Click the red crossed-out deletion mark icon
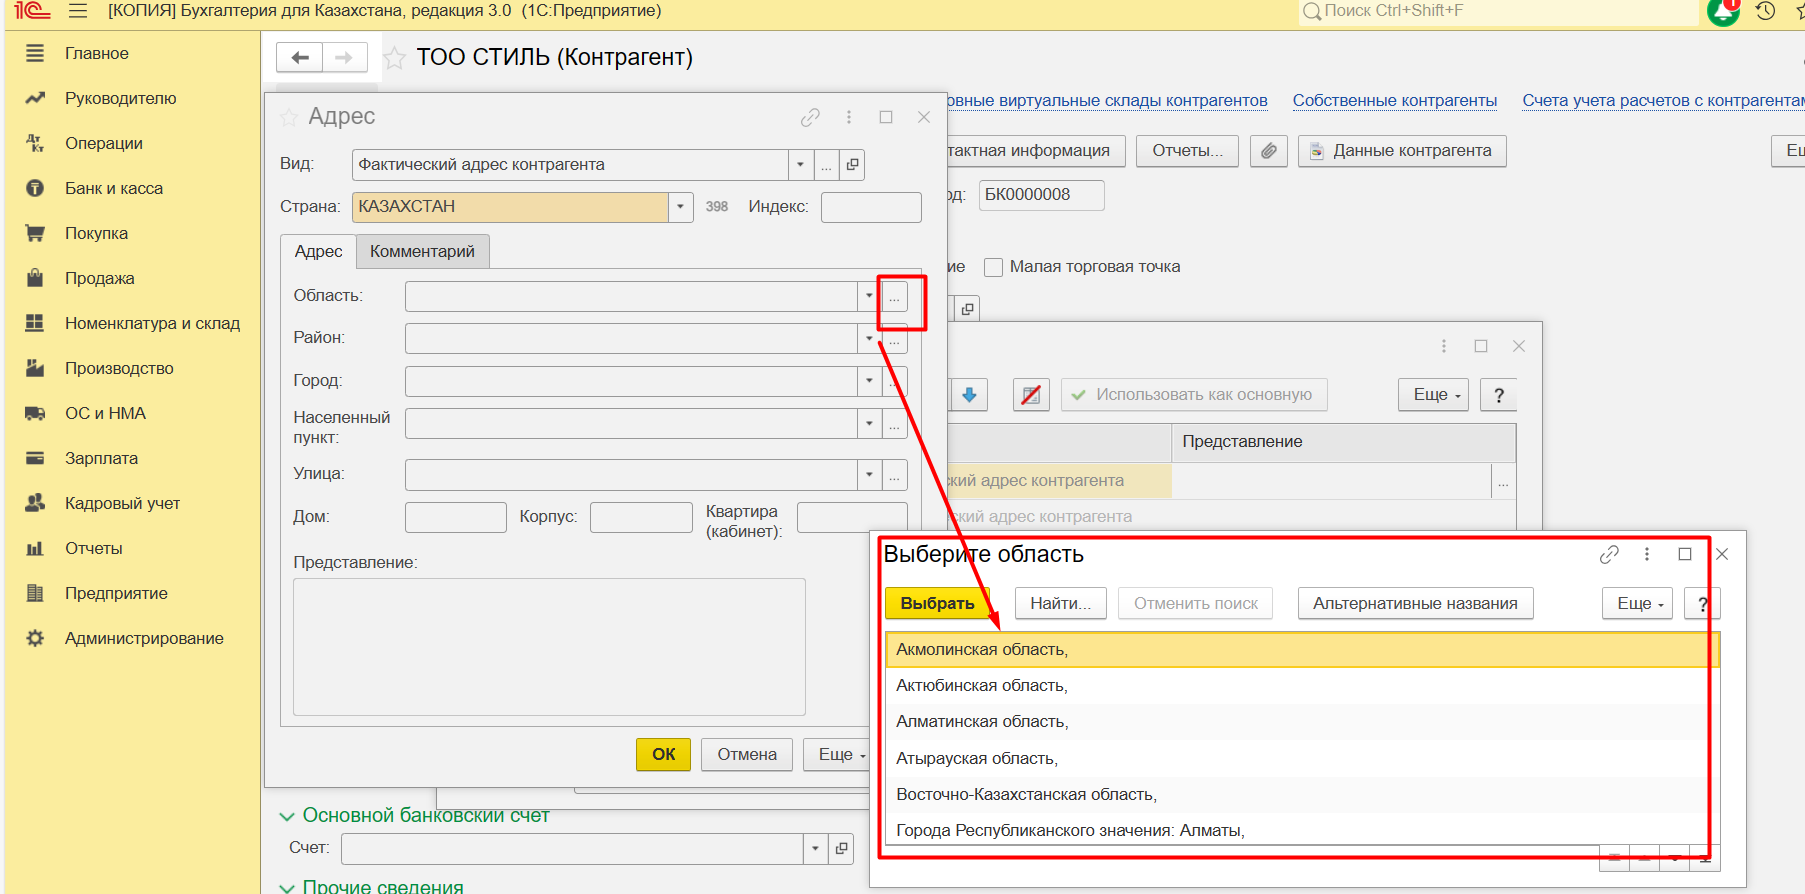The height and width of the screenshot is (894, 1805). point(1030,395)
